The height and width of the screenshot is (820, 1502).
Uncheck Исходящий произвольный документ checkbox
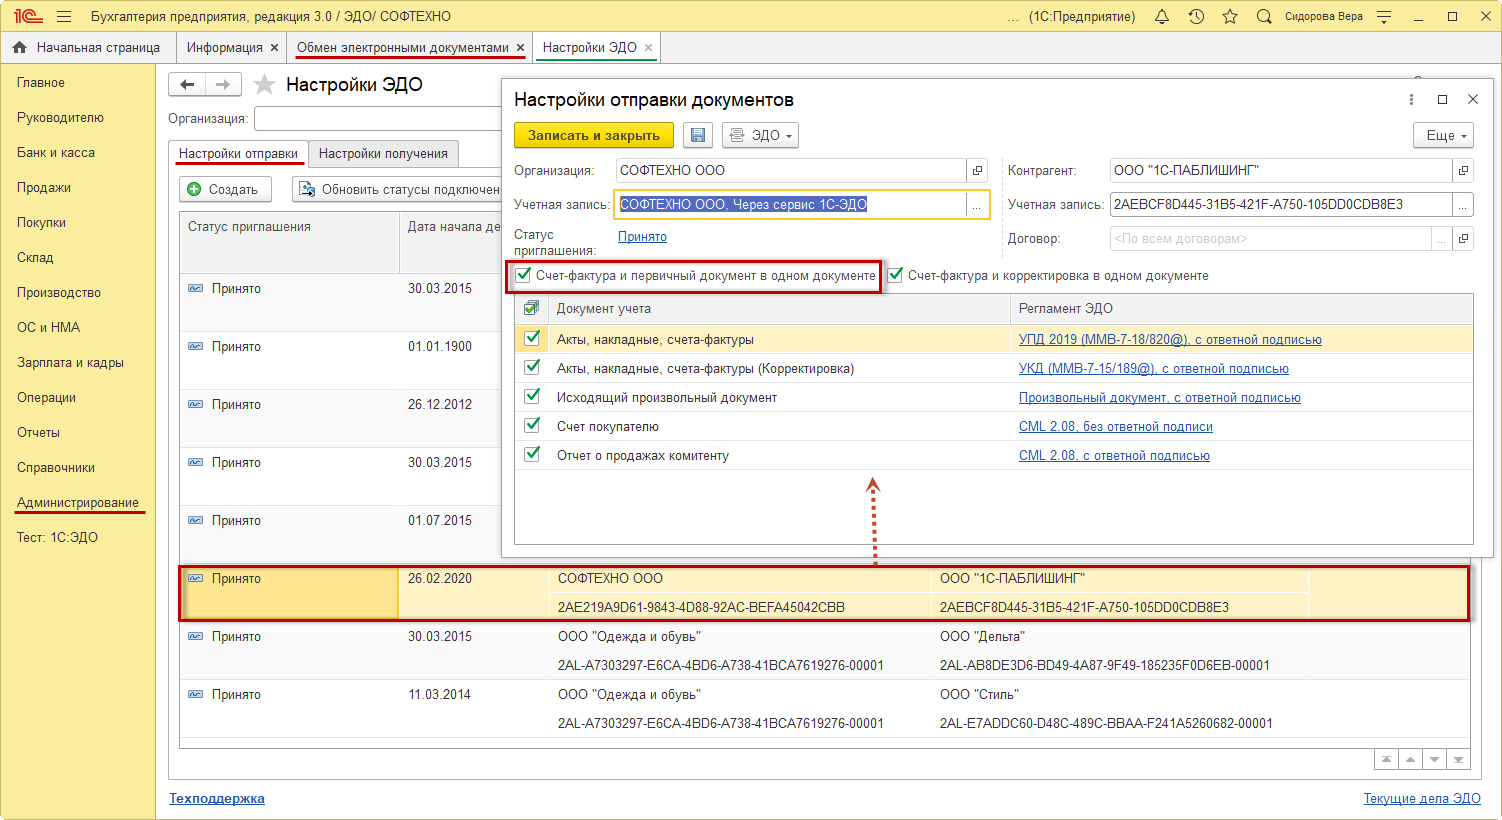click(x=532, y=397)
